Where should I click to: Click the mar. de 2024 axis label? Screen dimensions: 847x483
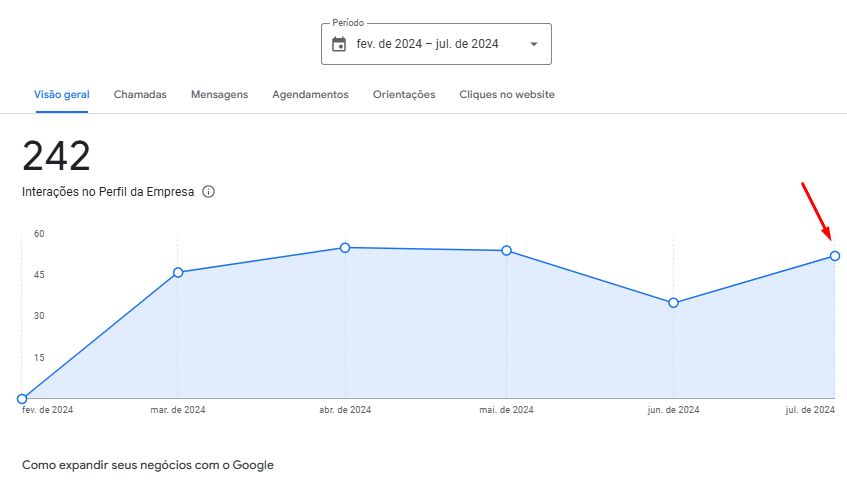(x=178, y=410)
